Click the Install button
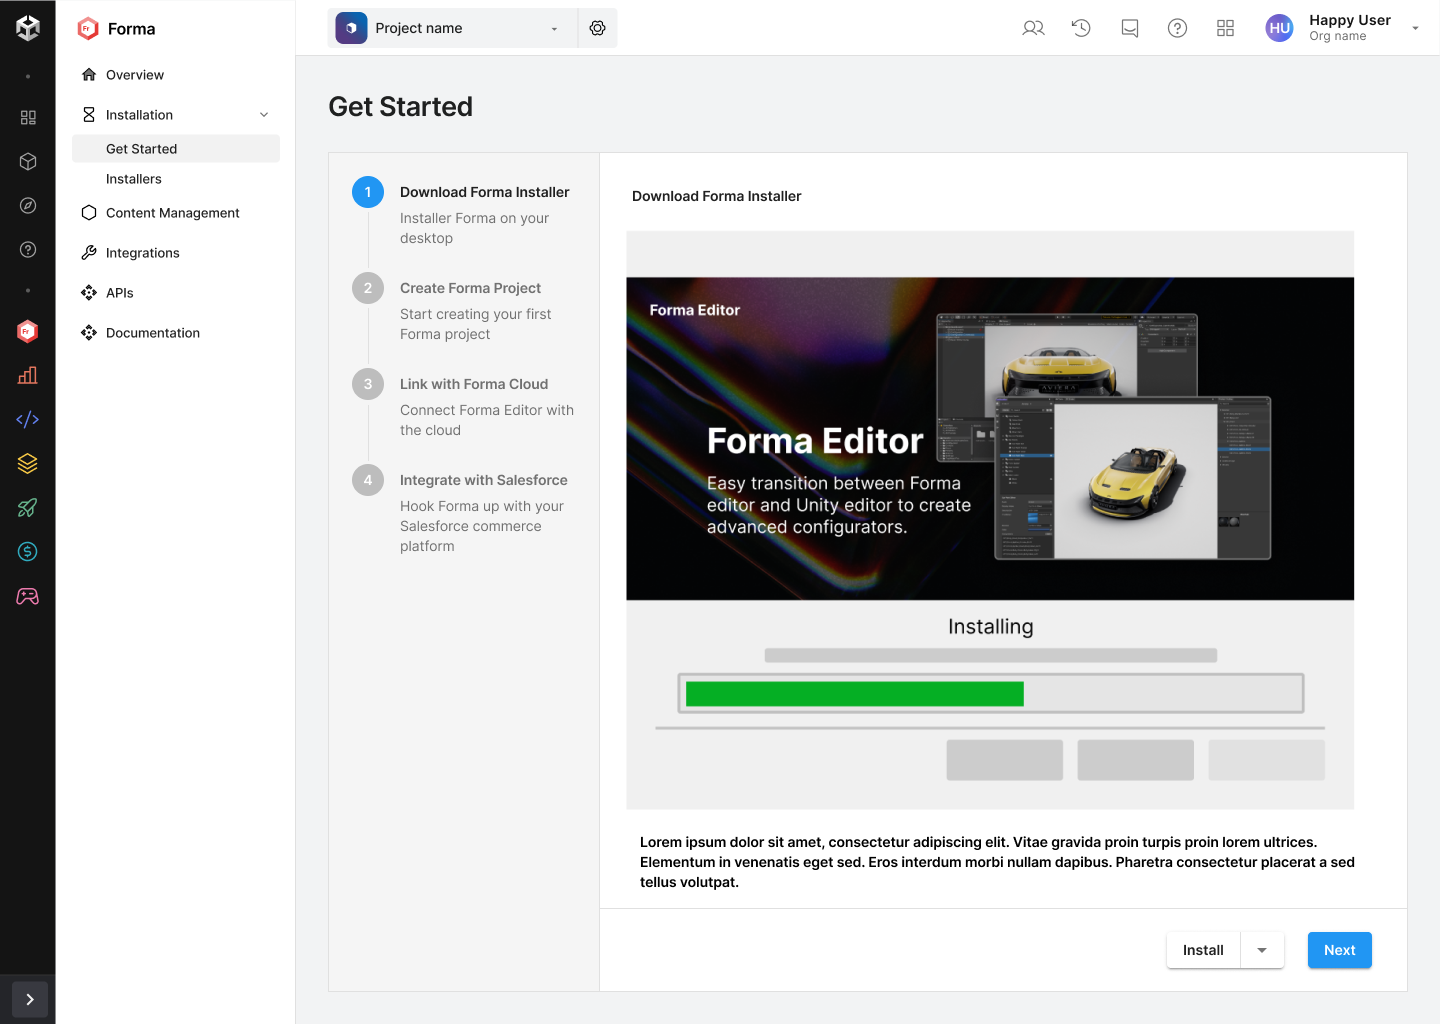 tap(1203, 950)
